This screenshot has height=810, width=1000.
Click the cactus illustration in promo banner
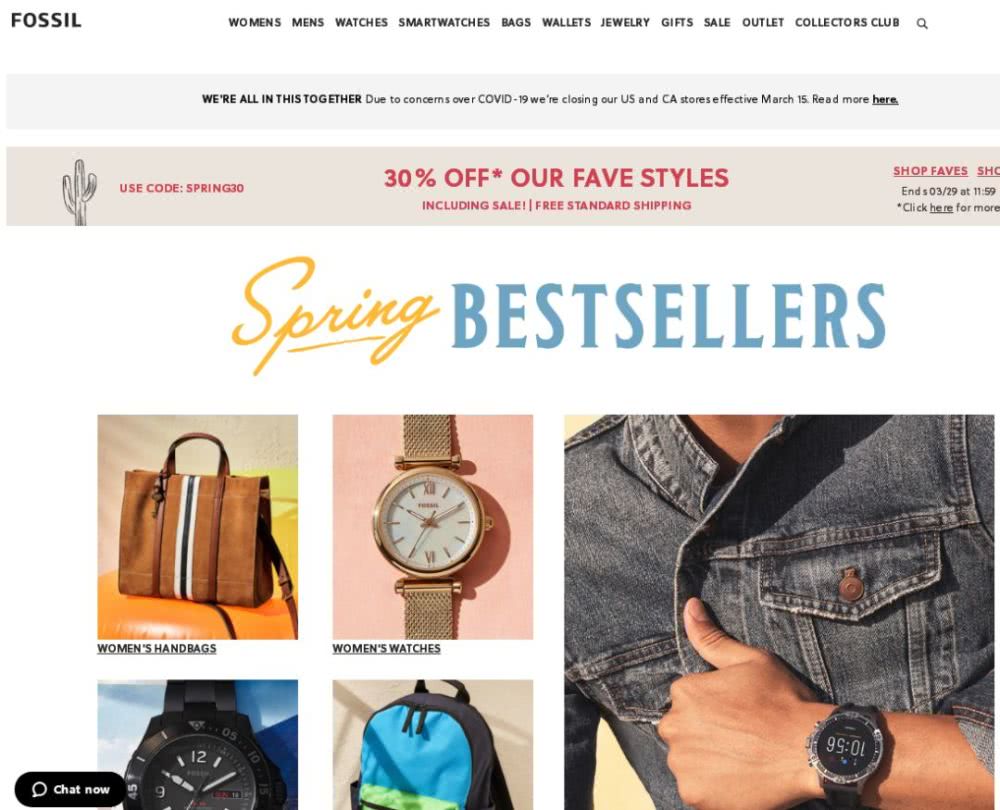pyautogui.click(x=80, y=192)
